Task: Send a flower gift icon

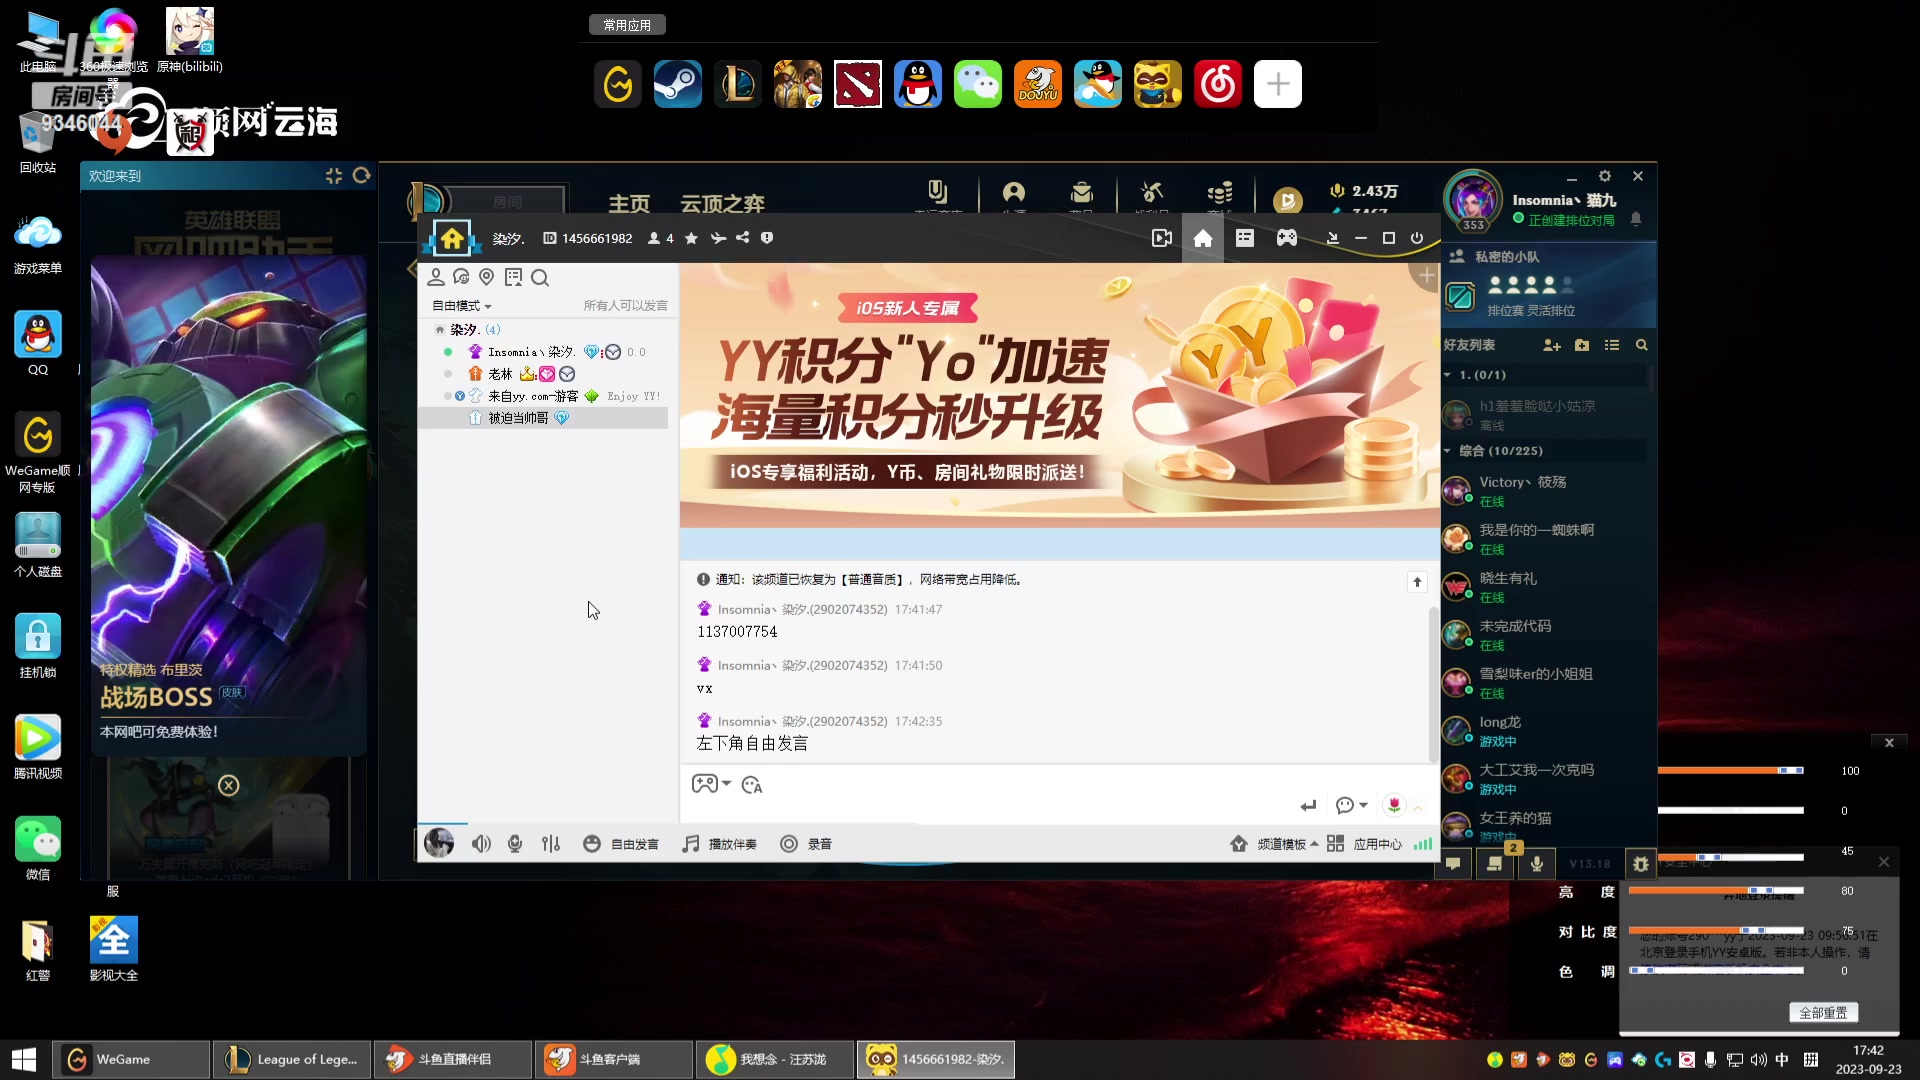Action: pyautogui.click(x=1394, y=805)
